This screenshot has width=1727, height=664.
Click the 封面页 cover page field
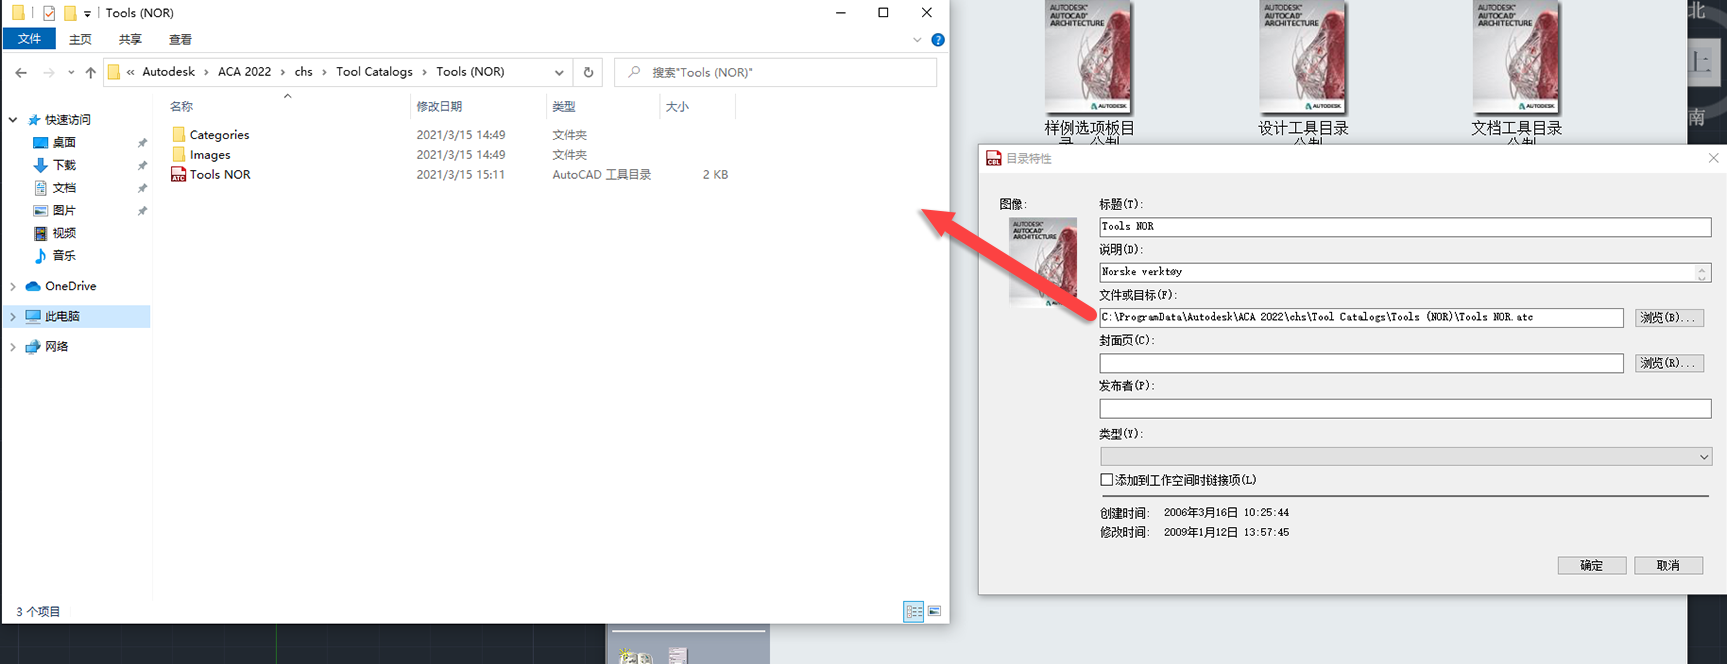1361,363
